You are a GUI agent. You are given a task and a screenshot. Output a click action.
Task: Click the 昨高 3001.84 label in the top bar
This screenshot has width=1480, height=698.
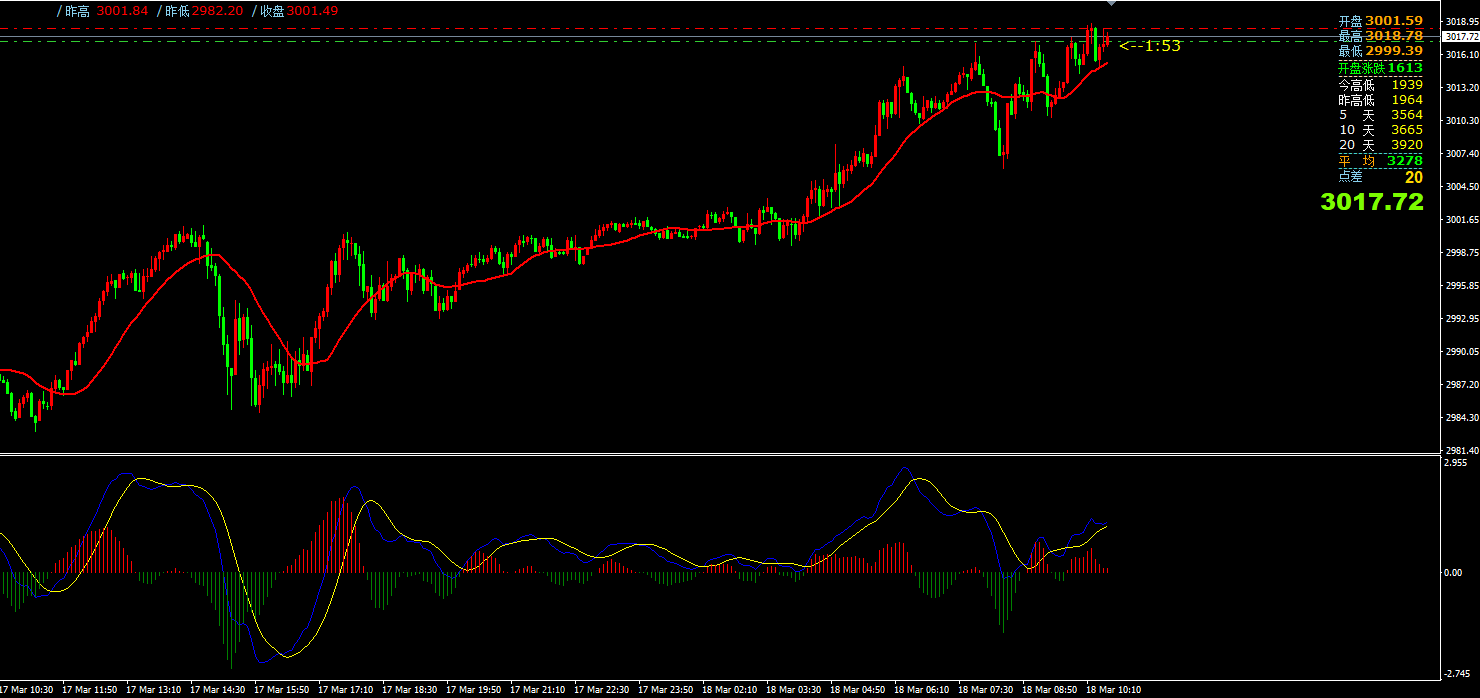pyautogui.click(x=102, y=11)
